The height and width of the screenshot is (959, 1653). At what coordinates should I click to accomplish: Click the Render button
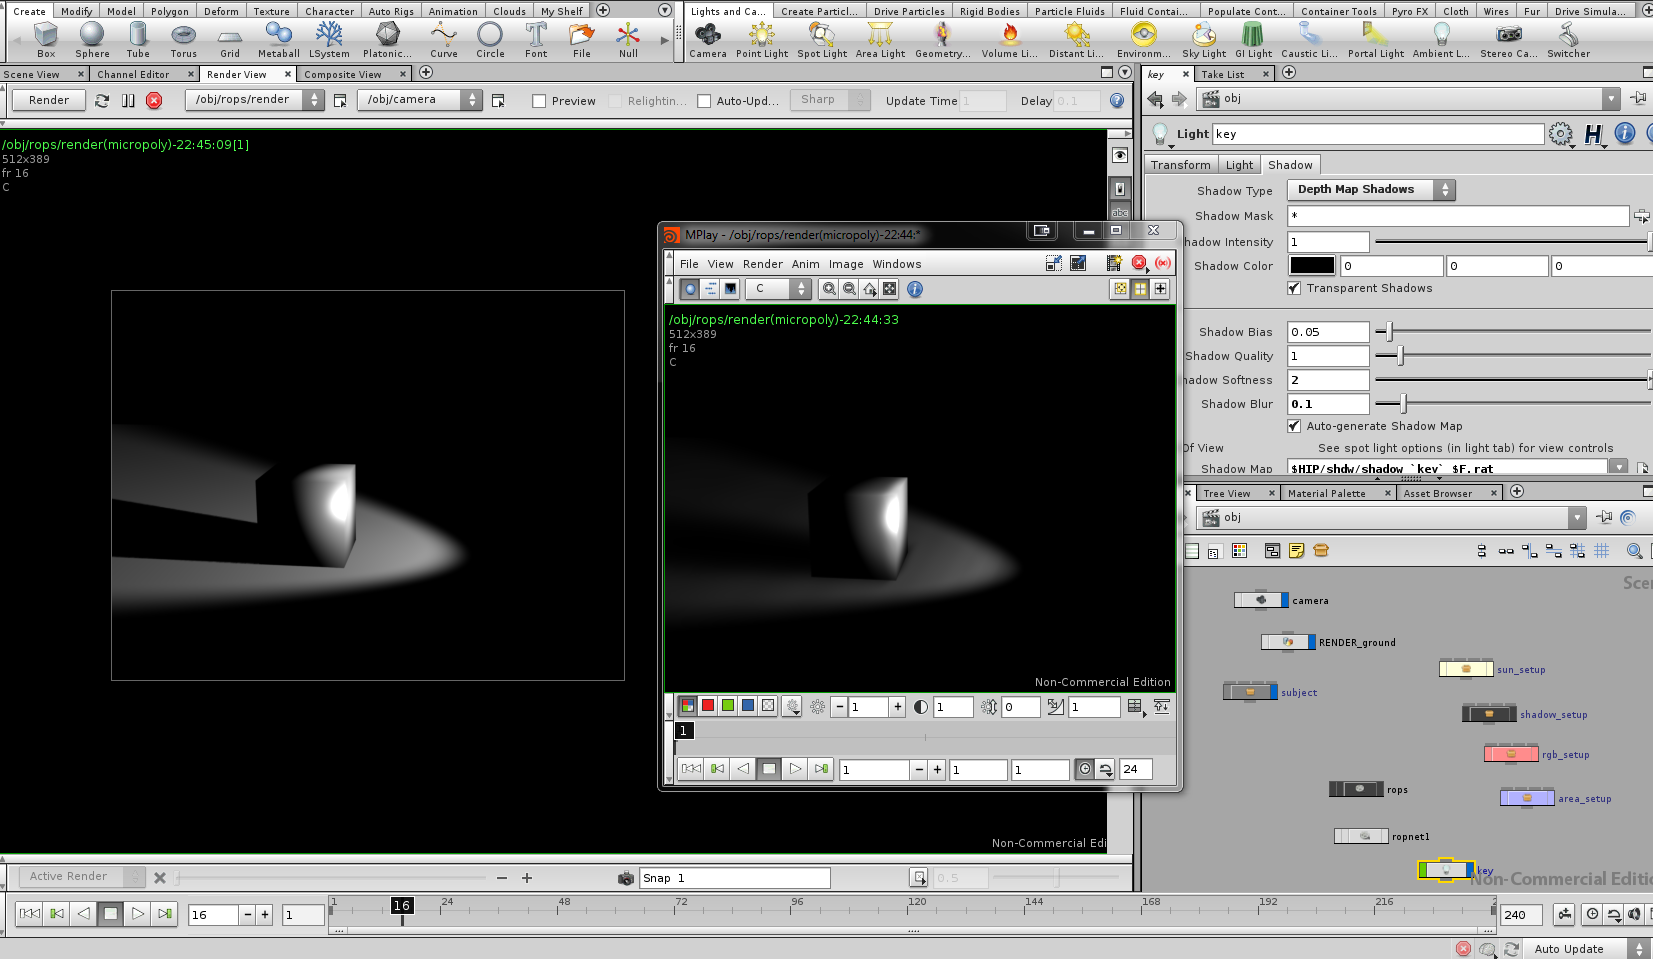click(49, 100)
